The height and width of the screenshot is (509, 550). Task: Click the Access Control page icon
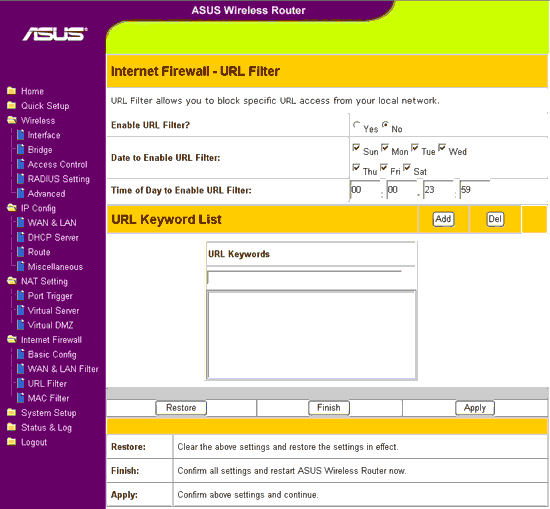coord(21,164)
